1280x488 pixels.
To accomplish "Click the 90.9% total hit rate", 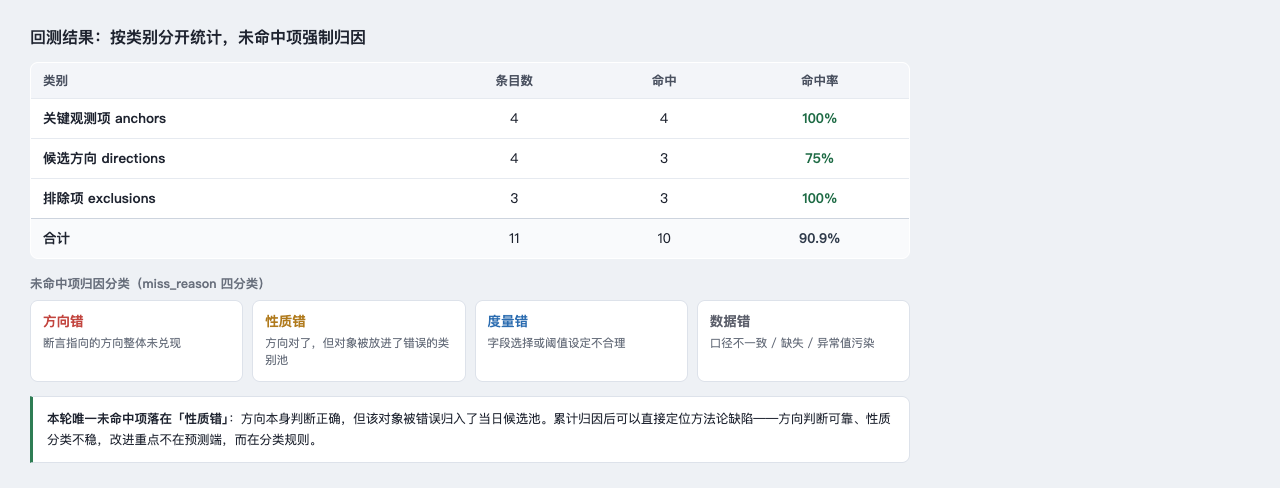I will click(x=819, y=238).
